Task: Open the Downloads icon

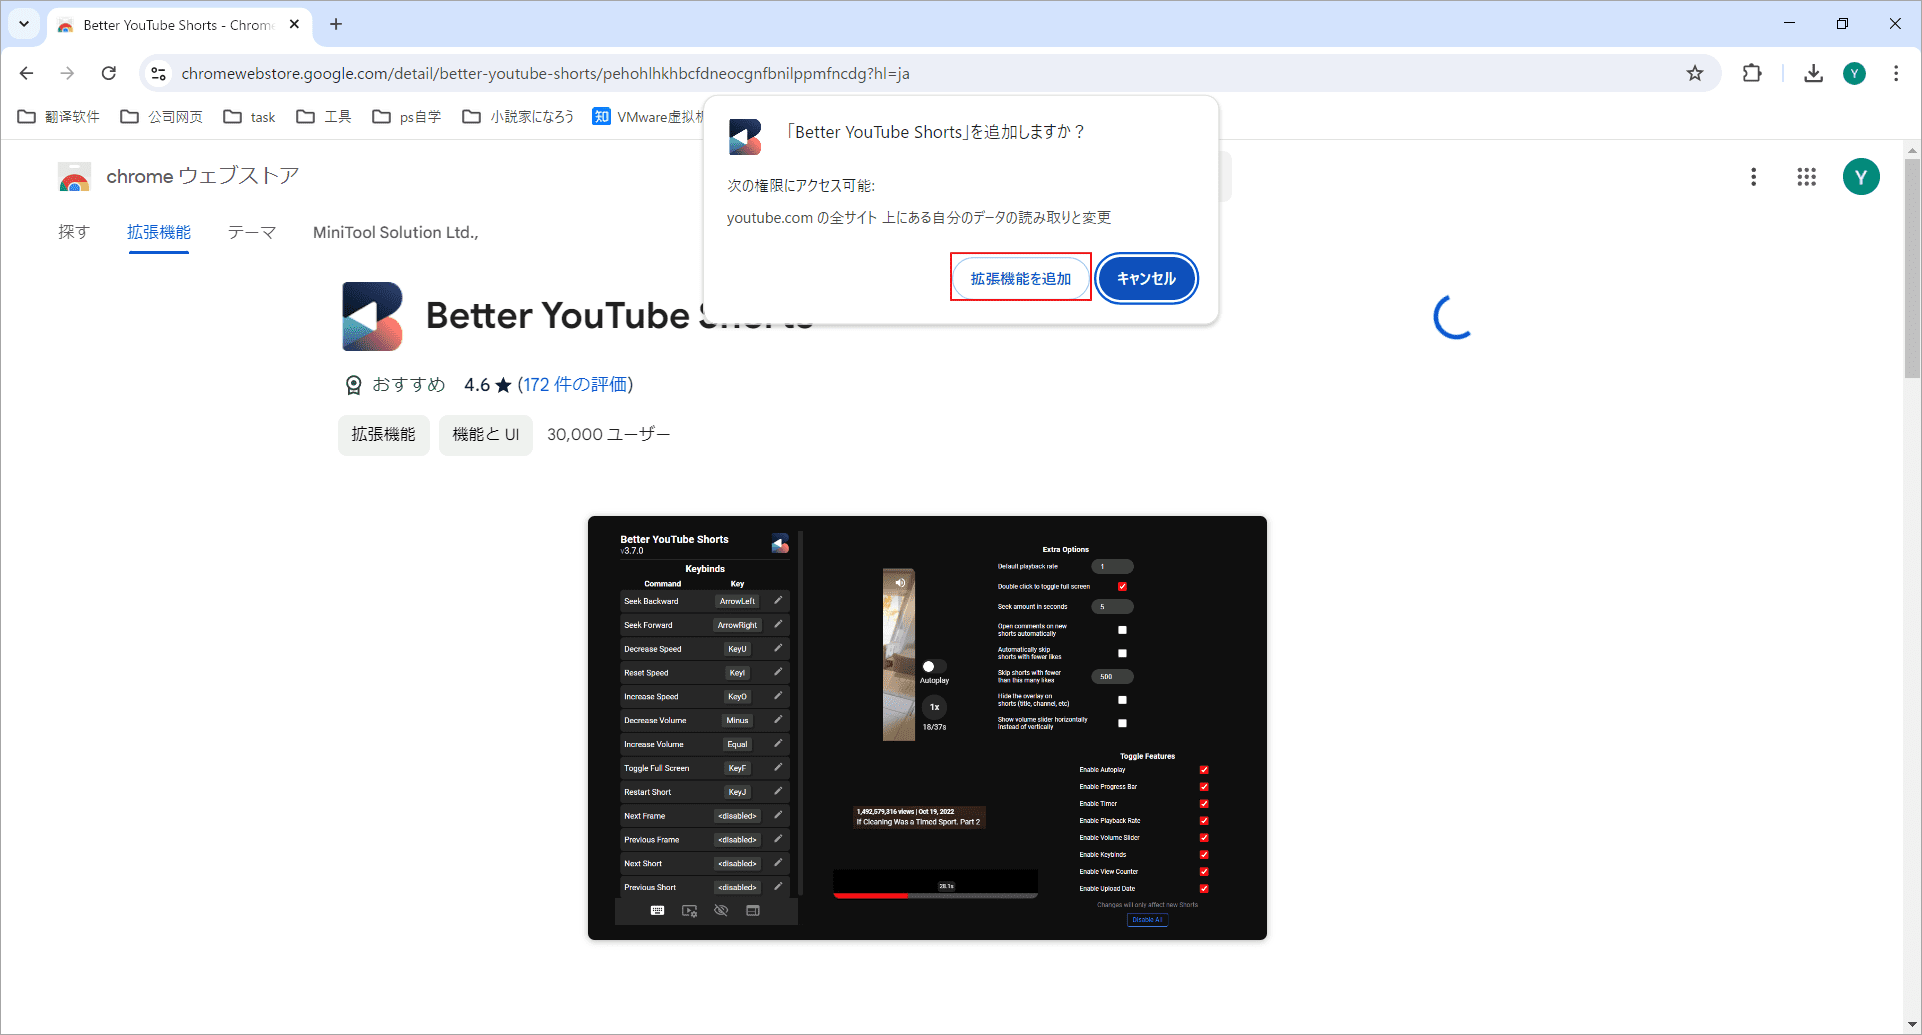Action: (1813, 73)
